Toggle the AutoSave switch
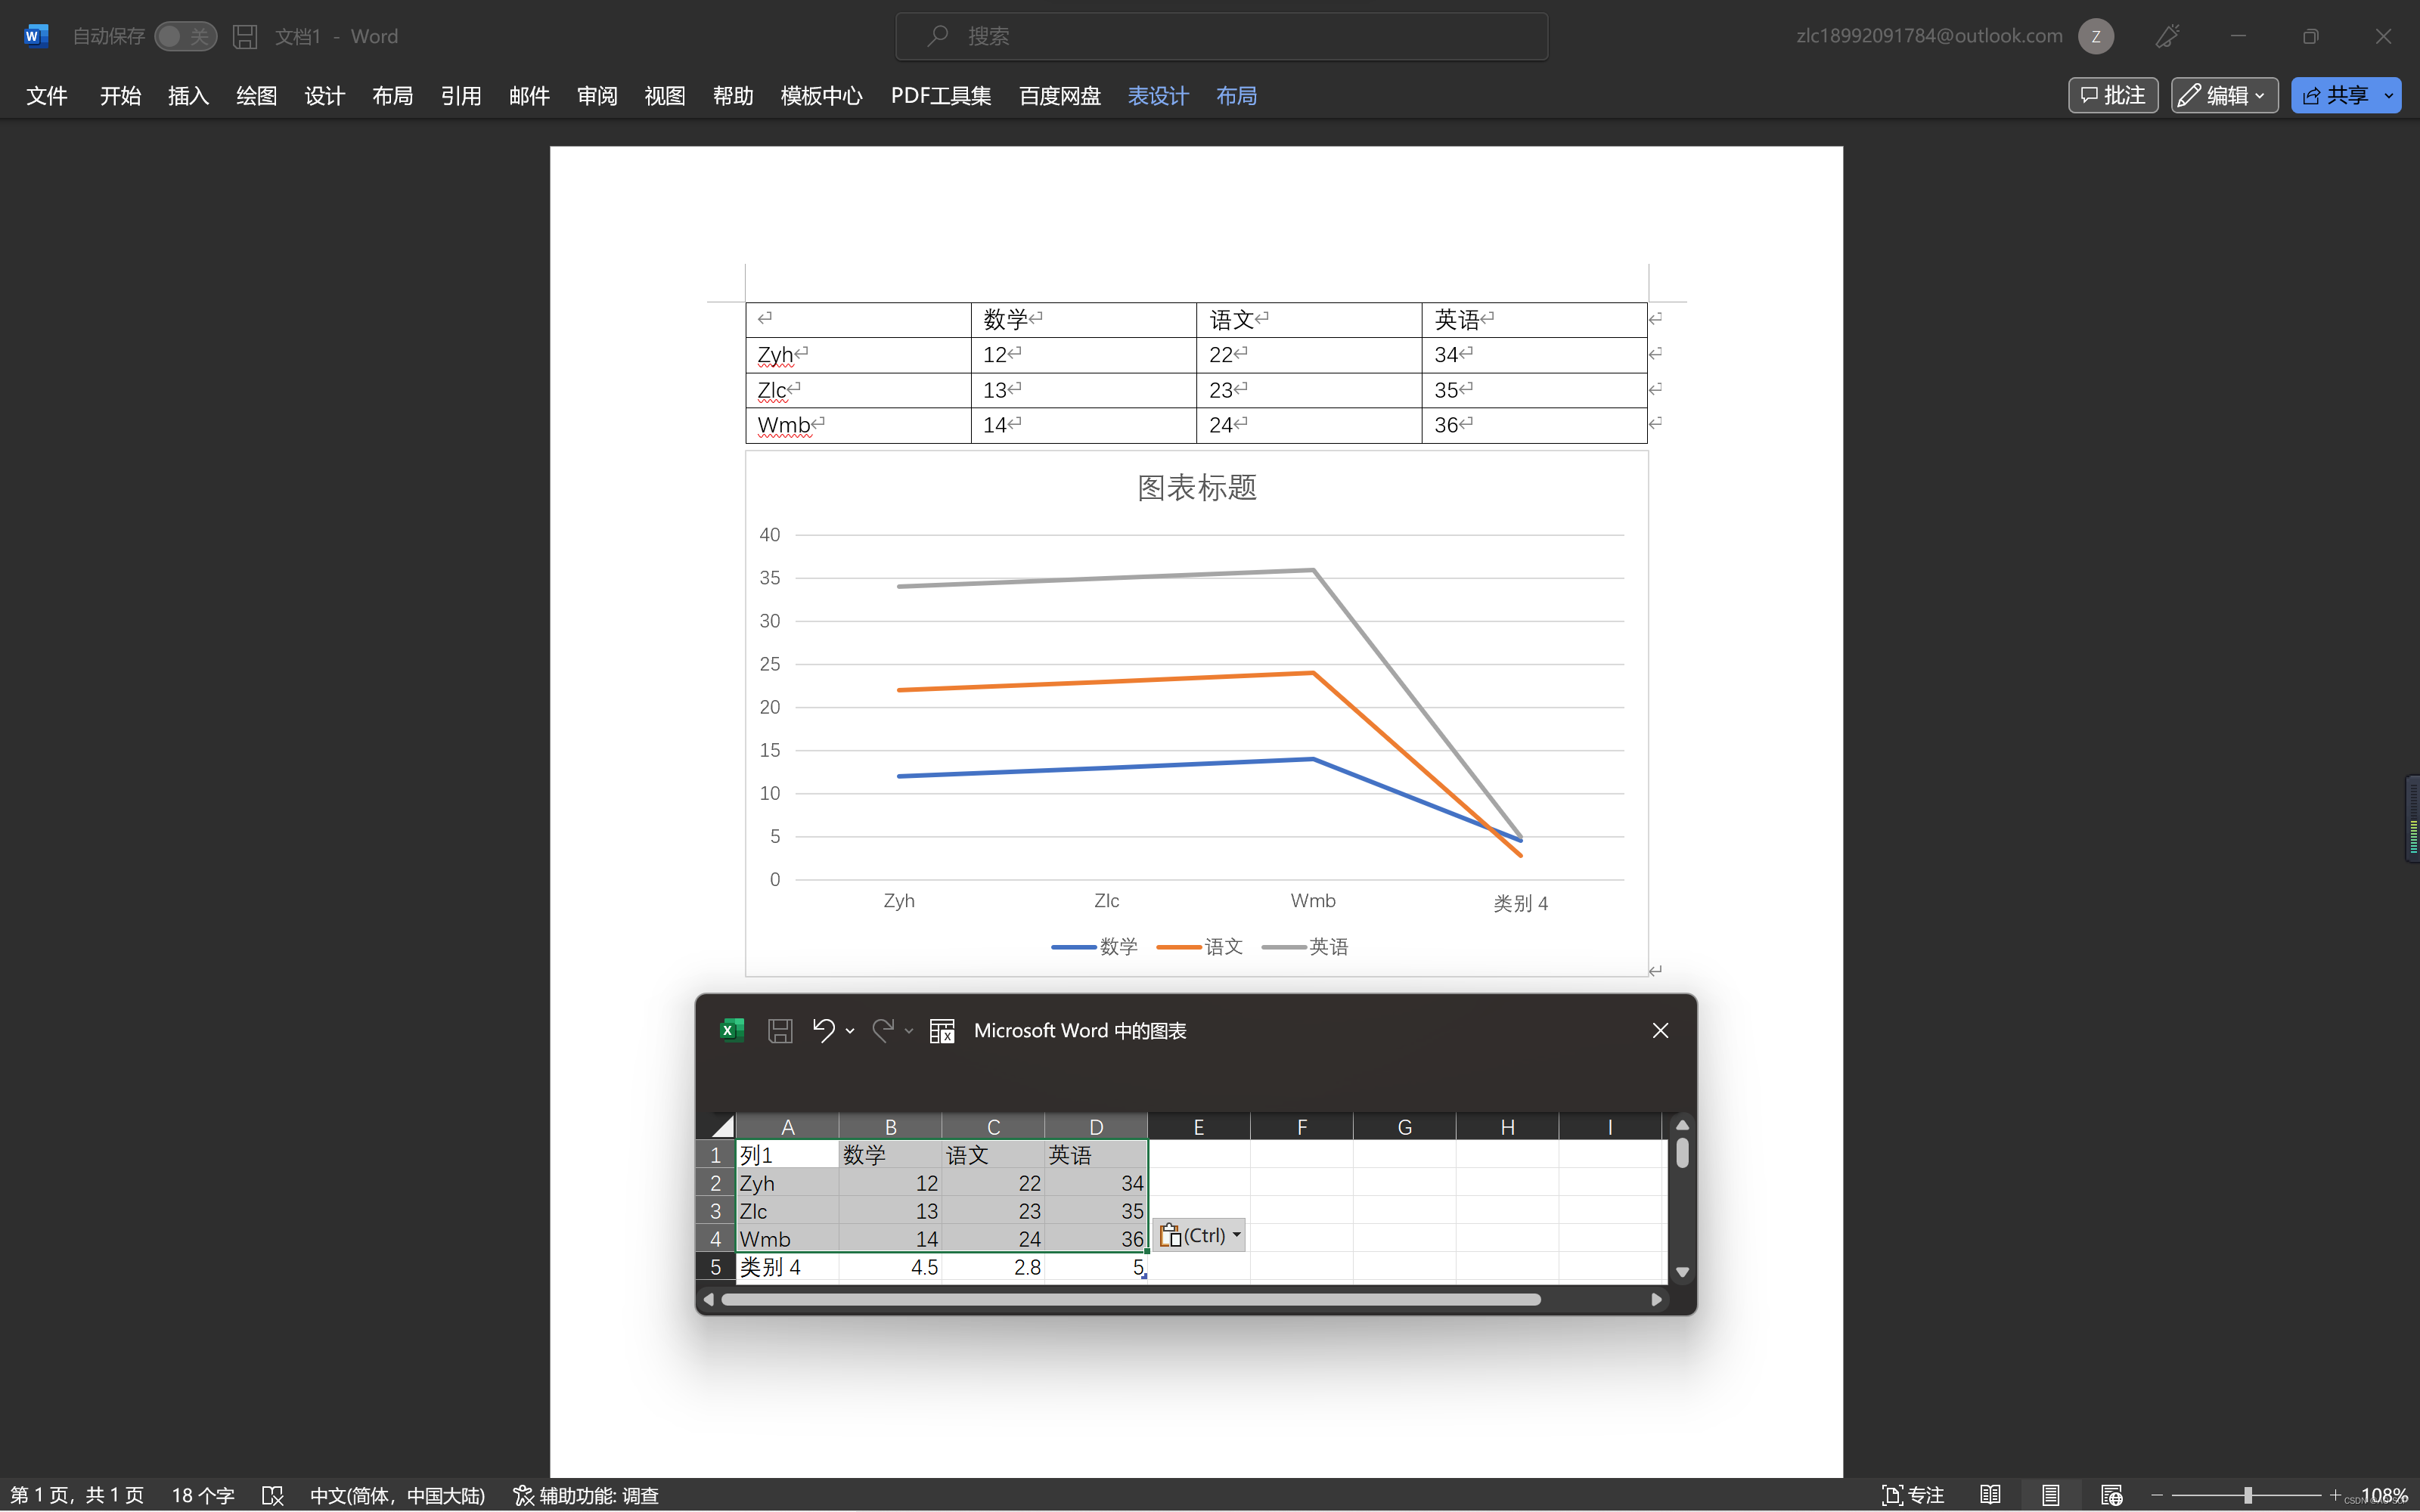2420x1512 pixels. point(186,36)
